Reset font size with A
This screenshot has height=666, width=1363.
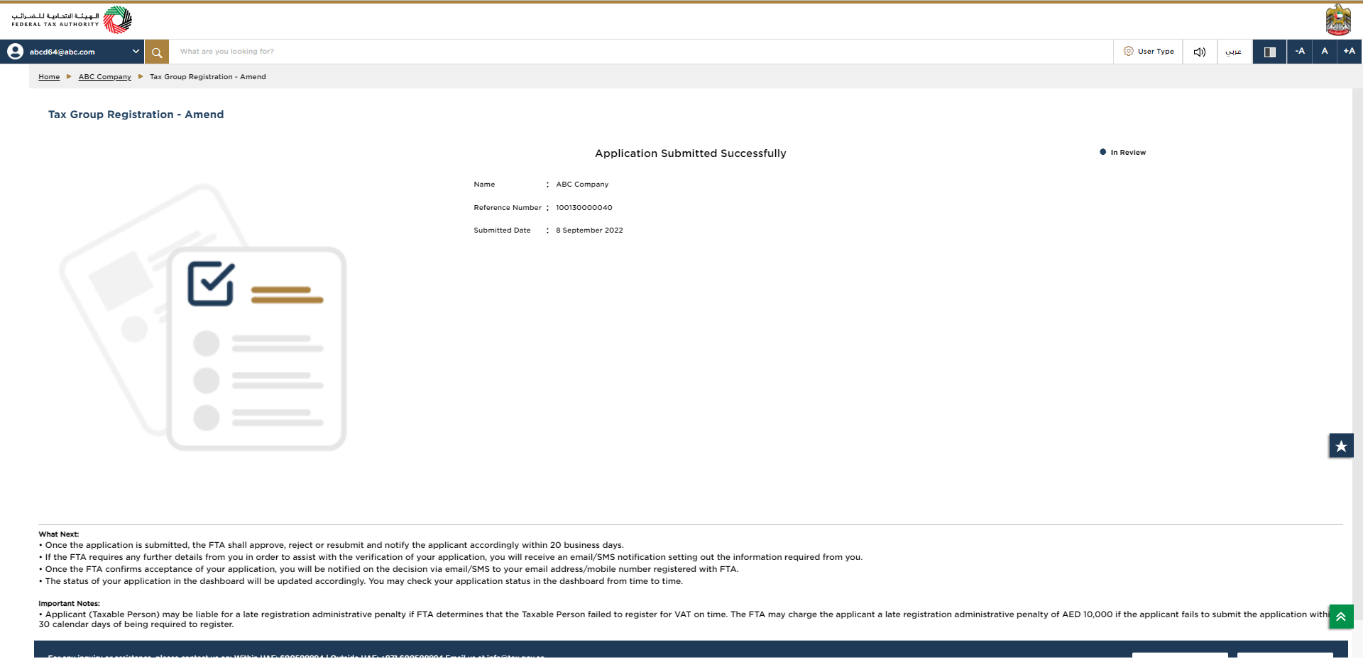click(x=1325, y=51)
